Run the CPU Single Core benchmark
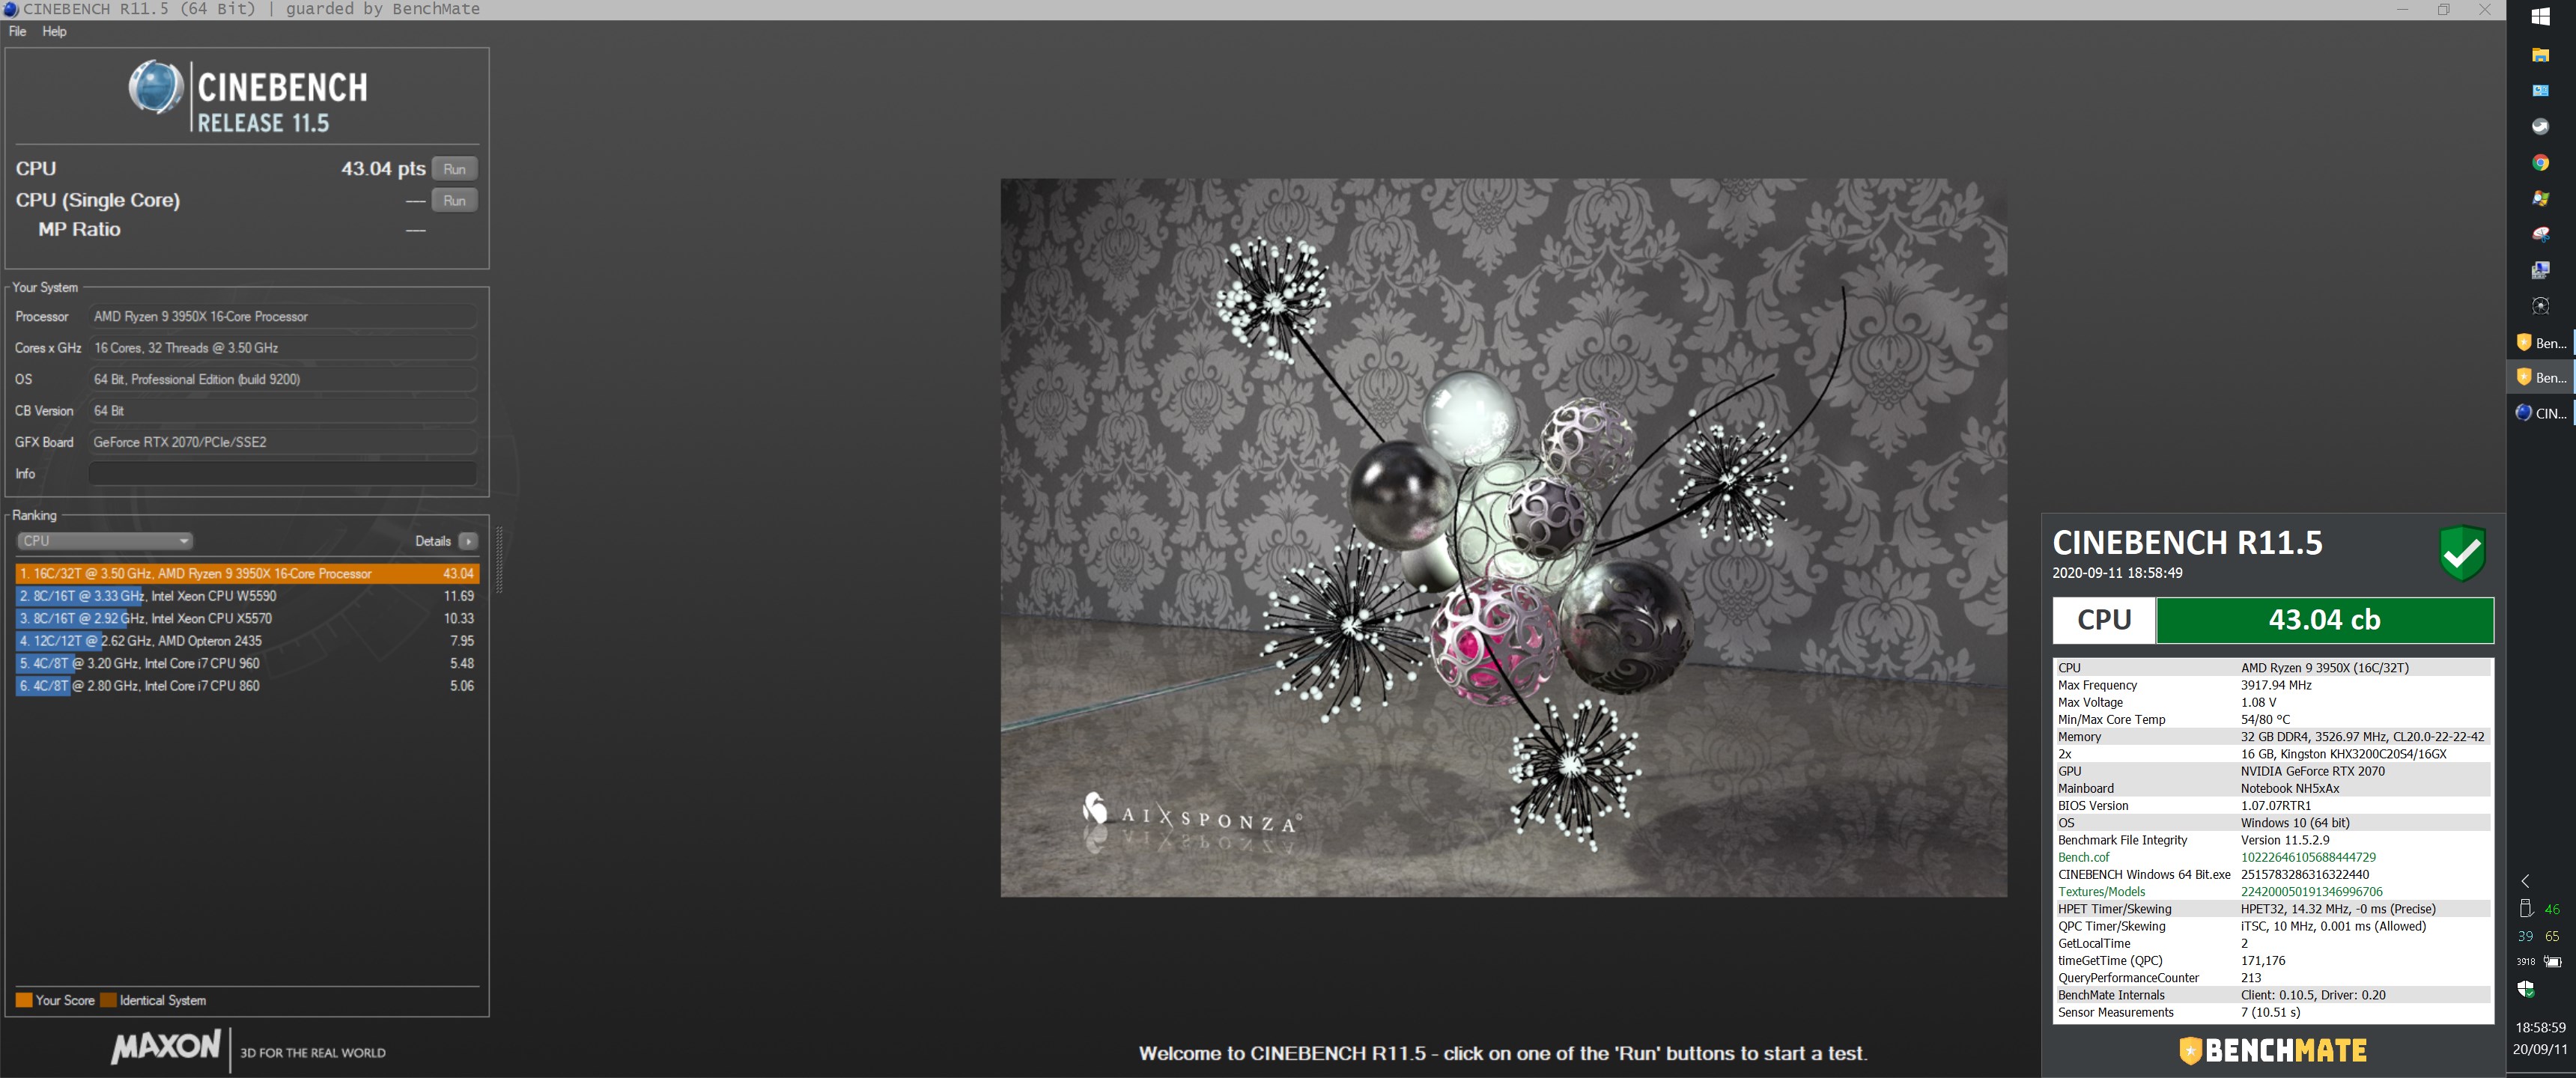Viewport: 2576px width, 1078px height. 454,200
